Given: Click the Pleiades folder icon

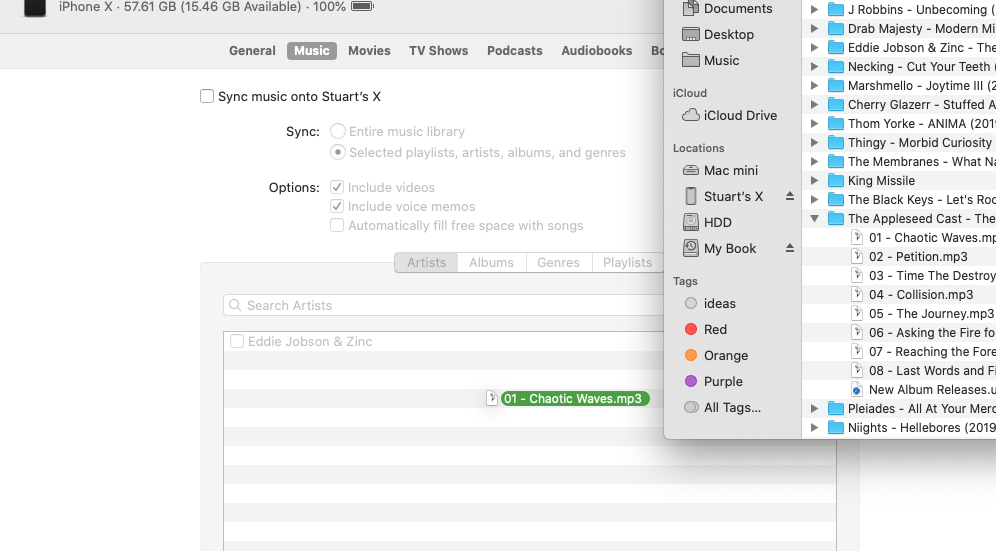Looking at the screenshot, I should pyautogui.click(x=836, y=409).
